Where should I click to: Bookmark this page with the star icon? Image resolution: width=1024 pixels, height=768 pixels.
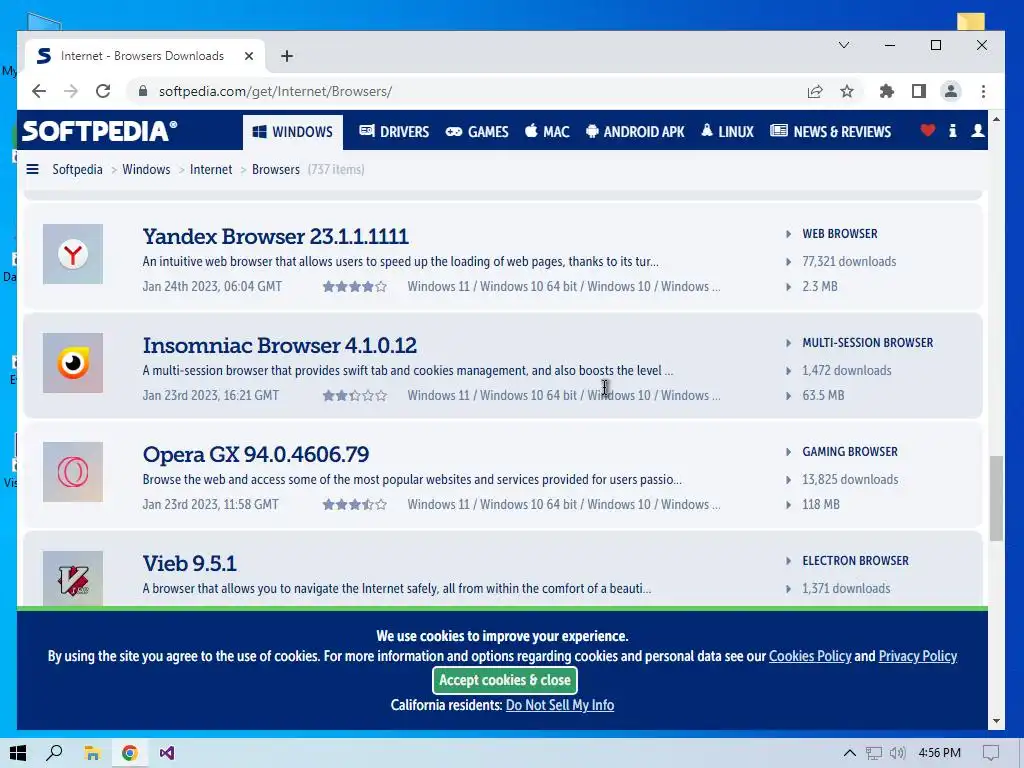[x=847, y=91]
